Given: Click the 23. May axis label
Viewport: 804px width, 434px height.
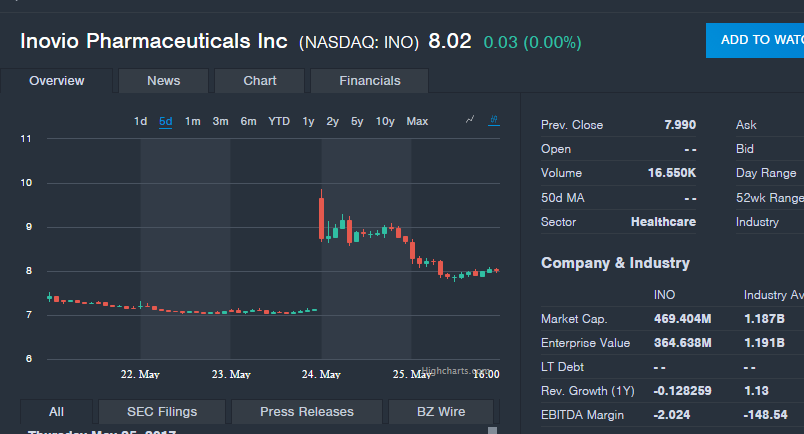Looking at the screenshot, I should click(231, 374).
